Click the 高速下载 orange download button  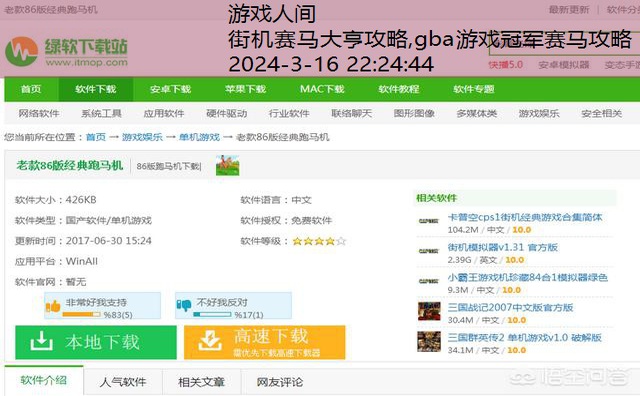tap(264, 343)
